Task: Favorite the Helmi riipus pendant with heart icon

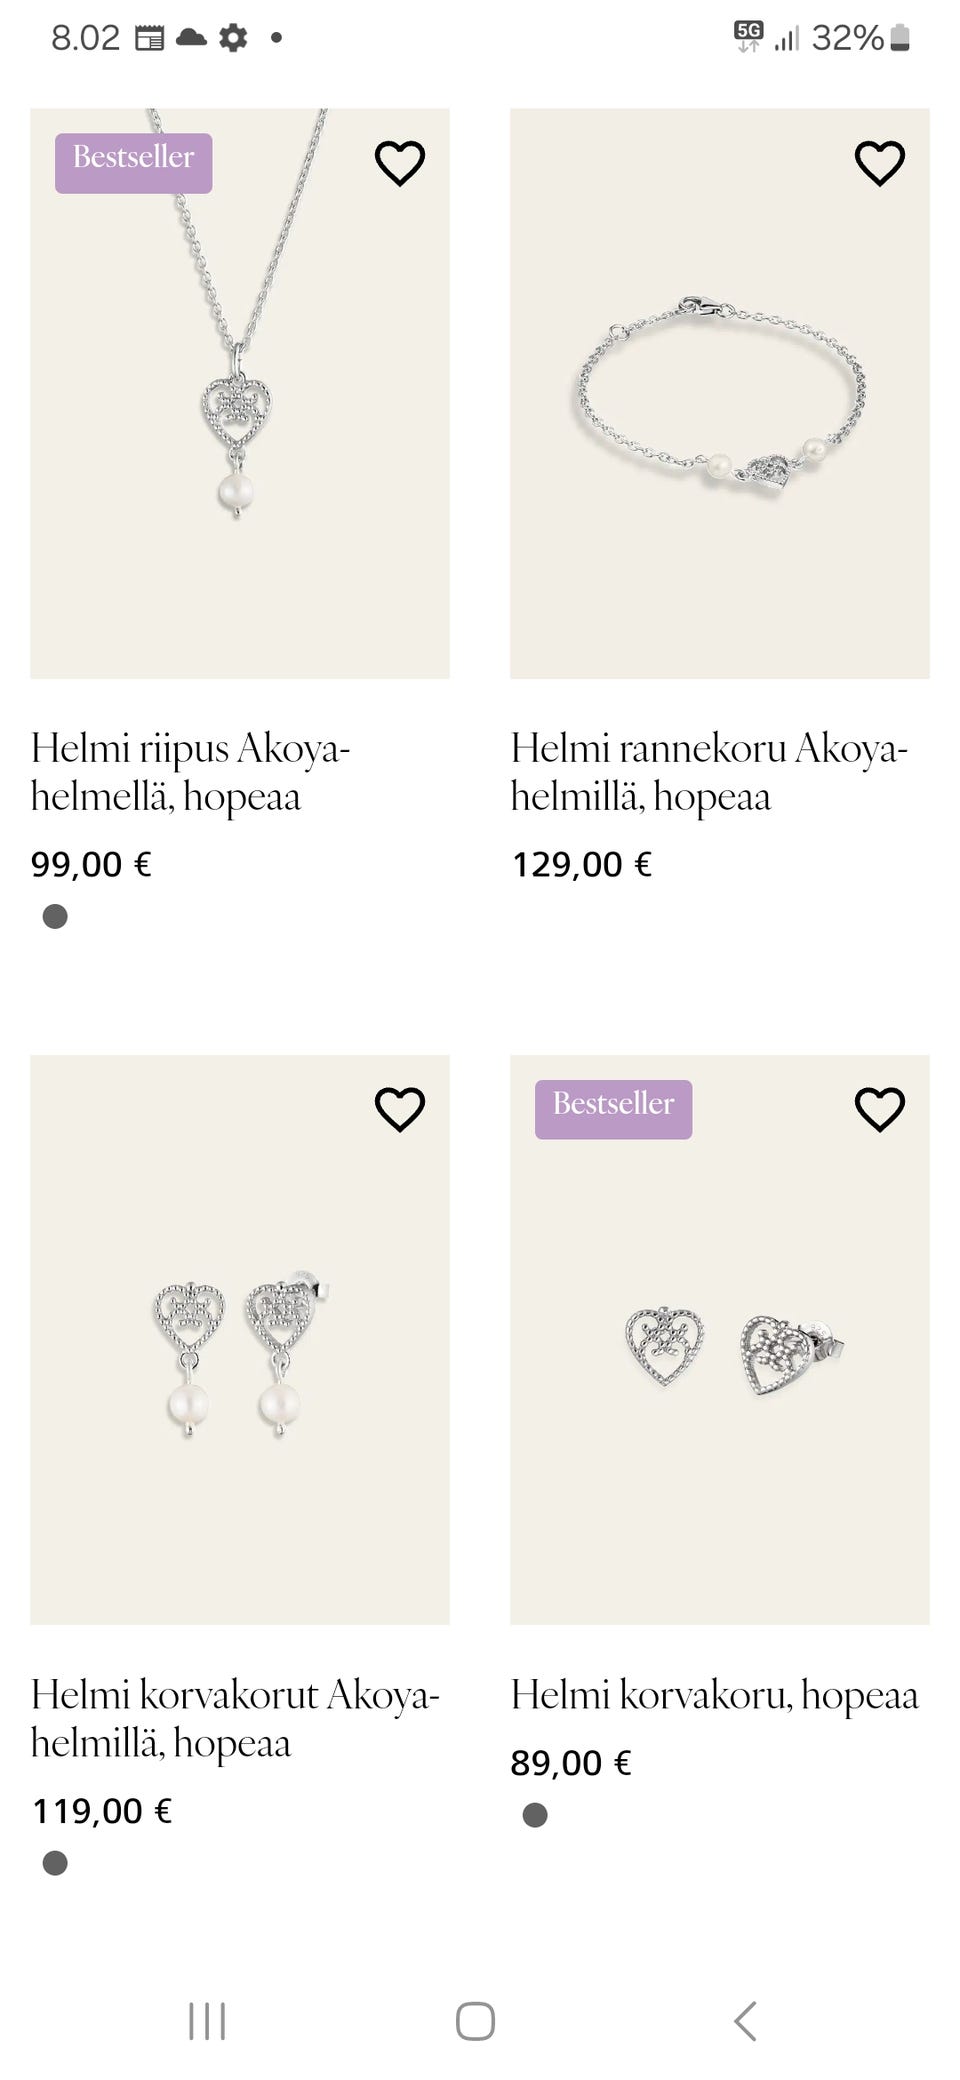Action: 399,163
